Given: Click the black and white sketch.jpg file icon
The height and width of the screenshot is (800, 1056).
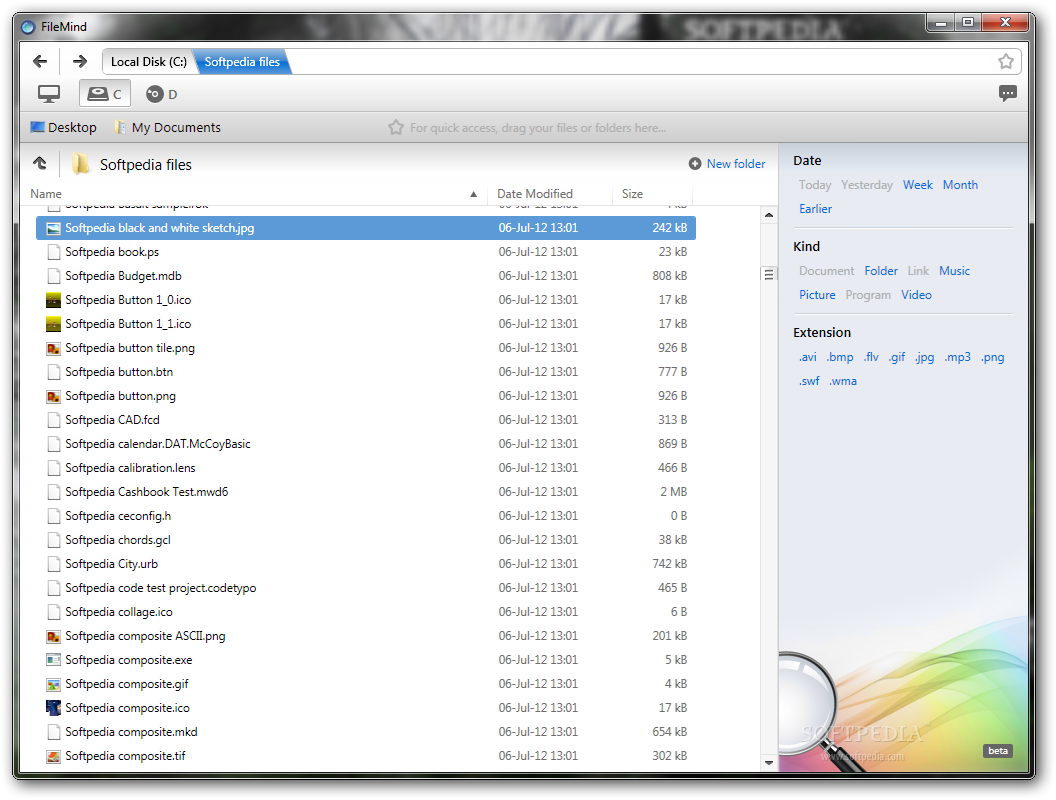Looking at the screenshot, I should coord(53,228).
